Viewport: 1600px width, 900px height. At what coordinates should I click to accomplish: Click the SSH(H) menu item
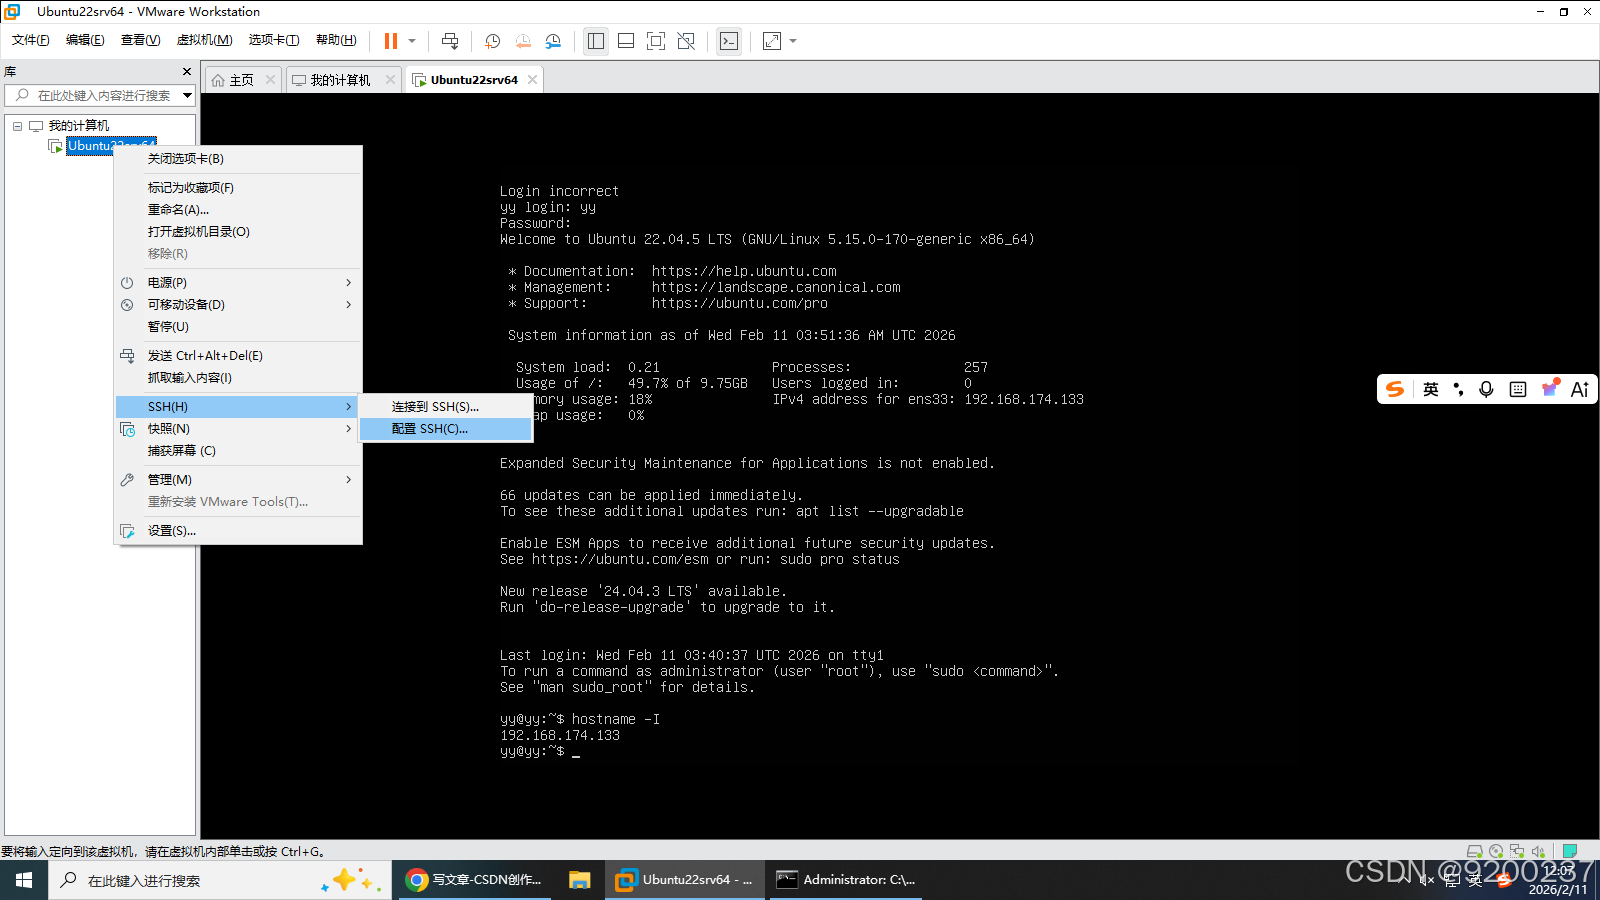238,407
